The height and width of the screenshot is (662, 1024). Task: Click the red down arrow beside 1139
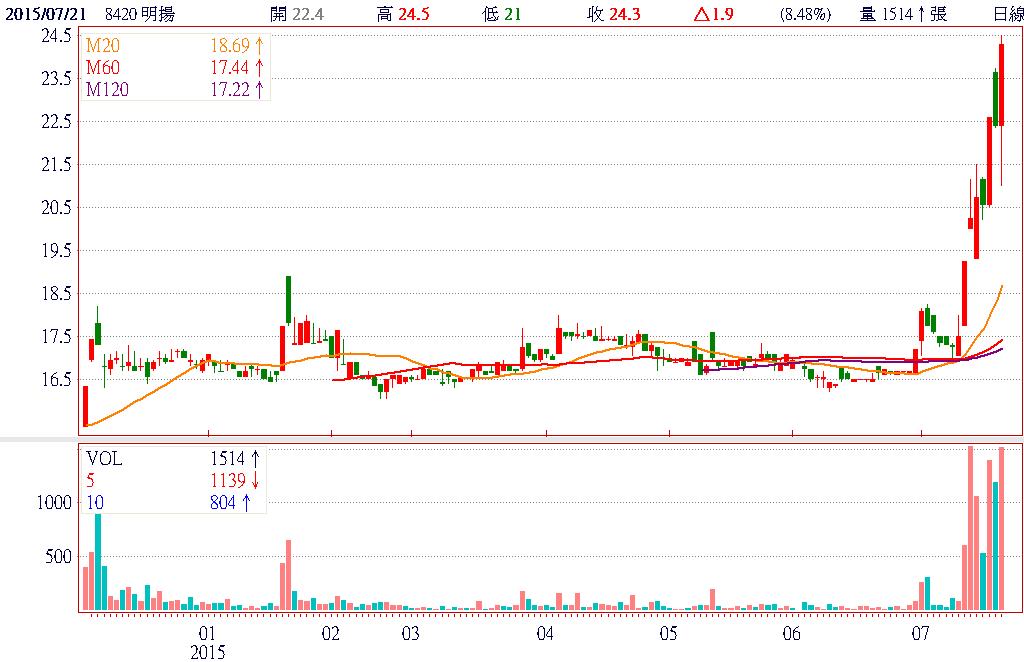click(256, 480)
